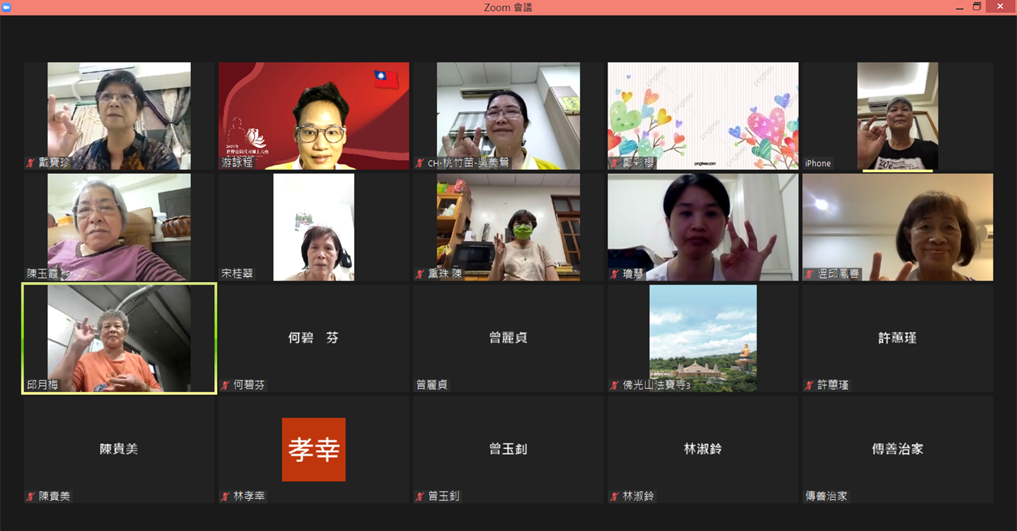Click the muted mic icon beside 陳貴美
Viewport: 1017px width, 531px height.
click(31, 496)
